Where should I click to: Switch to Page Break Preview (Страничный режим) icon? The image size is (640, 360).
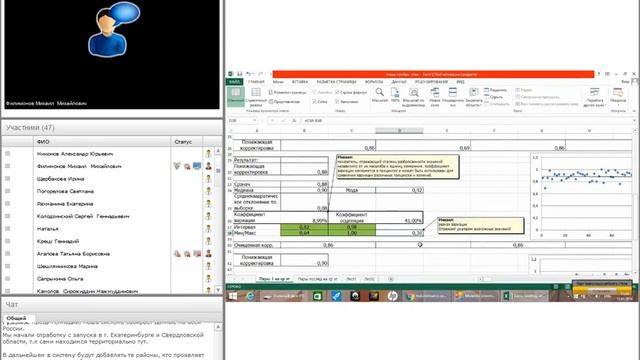256,96
